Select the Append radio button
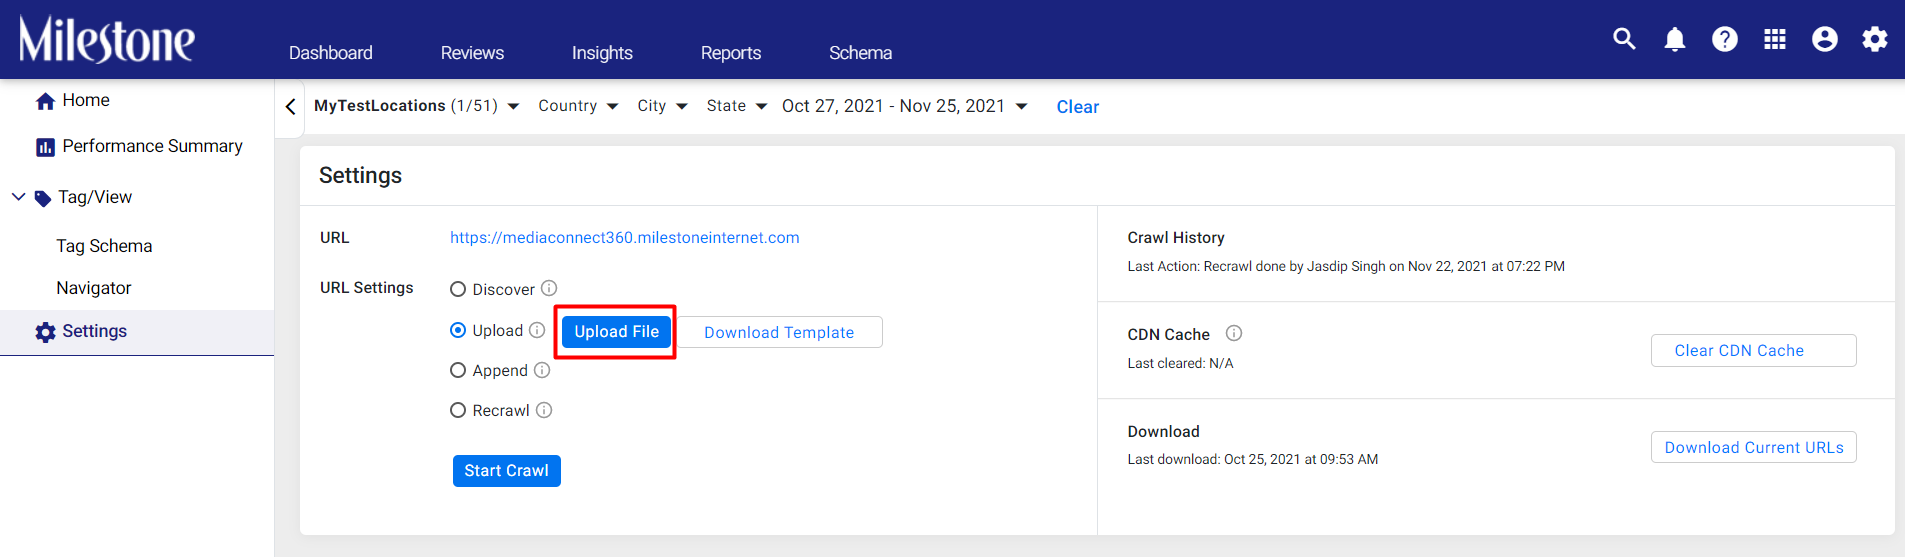The width and height of the screenshot is (1905, 557). pyautogui.click(x=458, y=370)
